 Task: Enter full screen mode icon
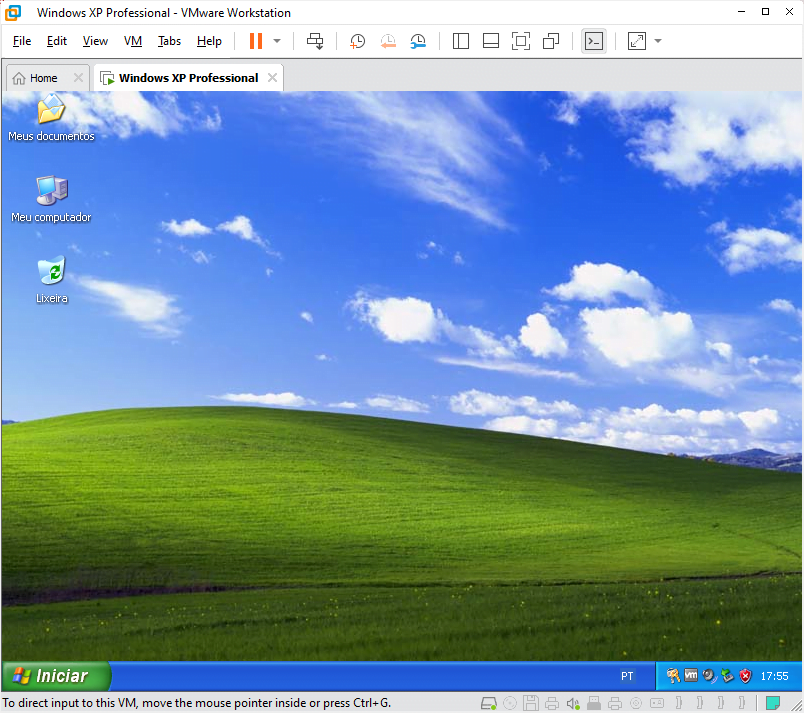521,41
